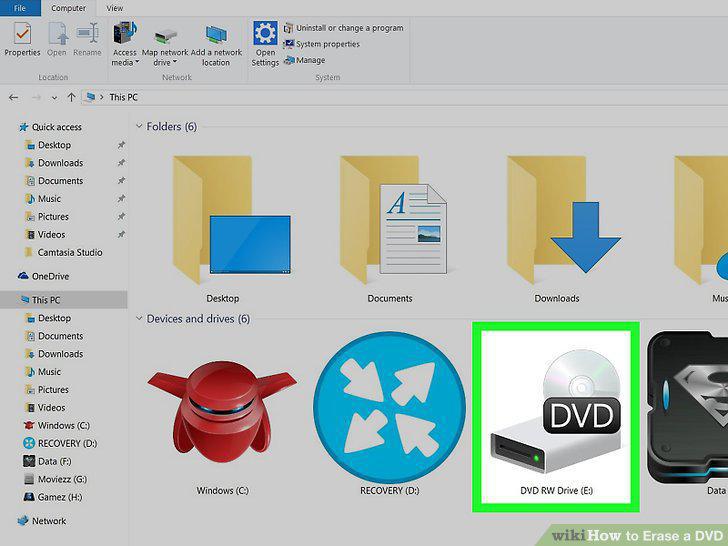The image size is (728, 546).
Task: Go back with the back arrow
Action: [13, 97]
